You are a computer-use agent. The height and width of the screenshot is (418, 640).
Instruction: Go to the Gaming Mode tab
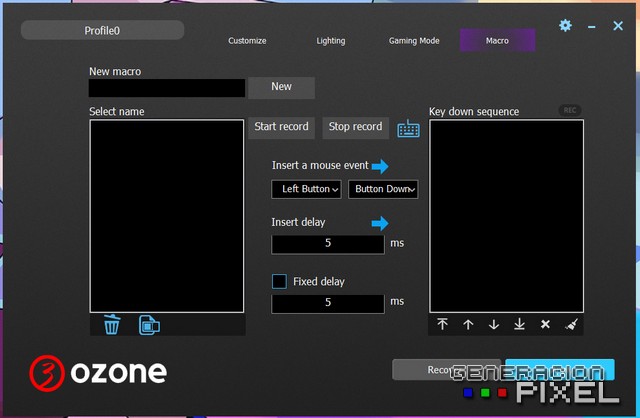point(414,41)
